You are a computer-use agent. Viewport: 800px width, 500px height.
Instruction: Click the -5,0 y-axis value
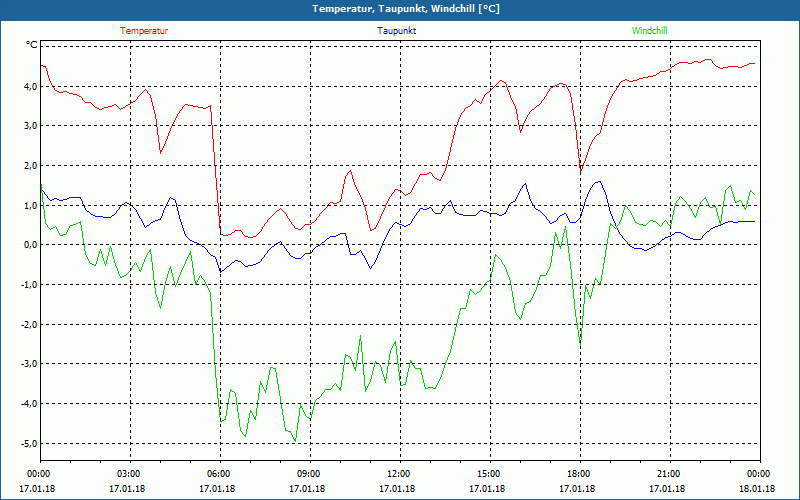click(30, 443)
